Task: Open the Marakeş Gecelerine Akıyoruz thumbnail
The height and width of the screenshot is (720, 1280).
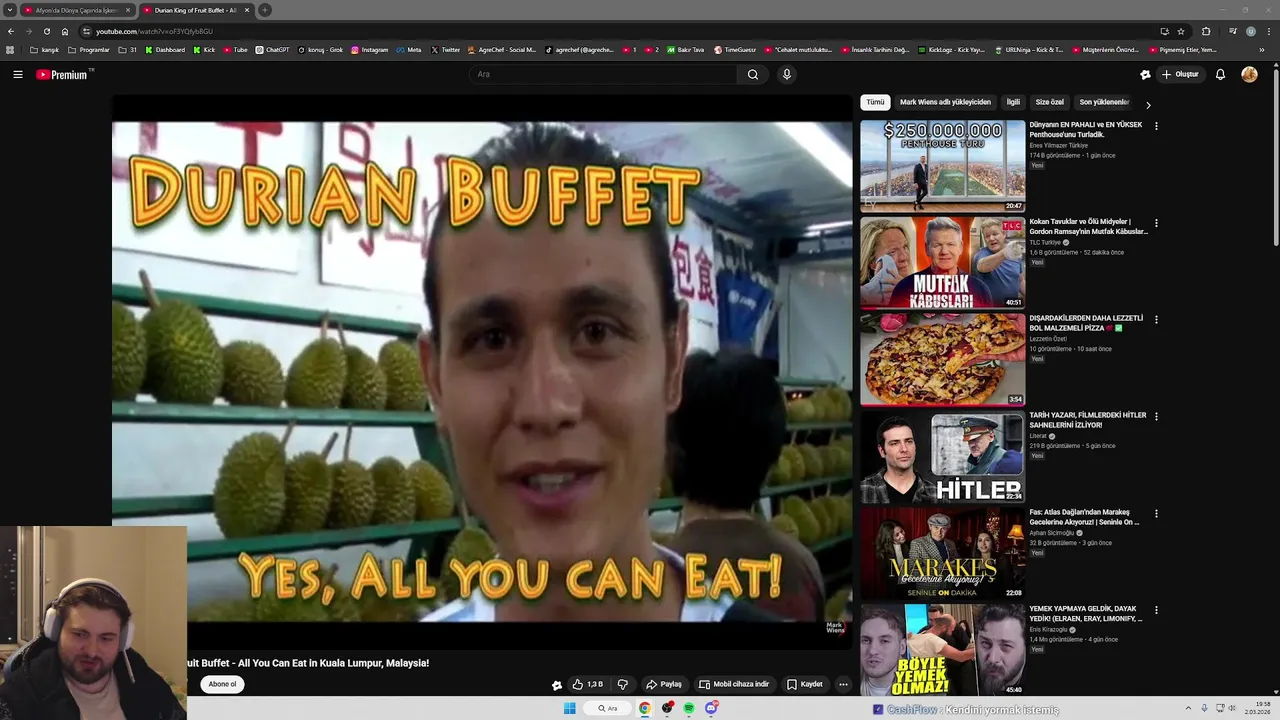Action: pyautogui.click(x=943, y=552)
